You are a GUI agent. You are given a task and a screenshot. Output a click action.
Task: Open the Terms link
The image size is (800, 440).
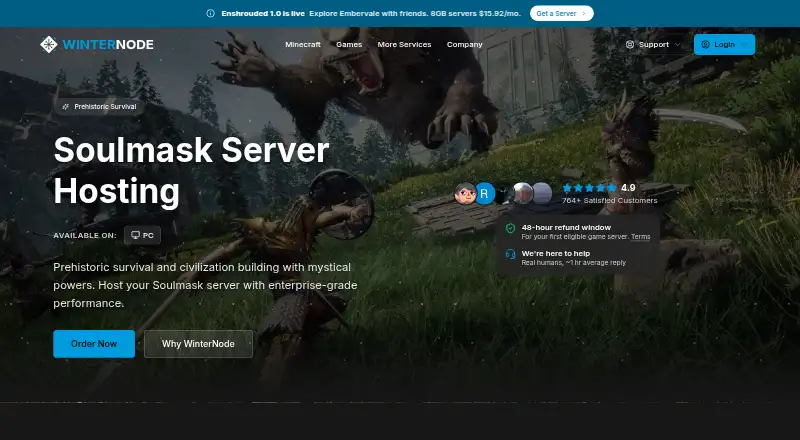tap(640, 237)
